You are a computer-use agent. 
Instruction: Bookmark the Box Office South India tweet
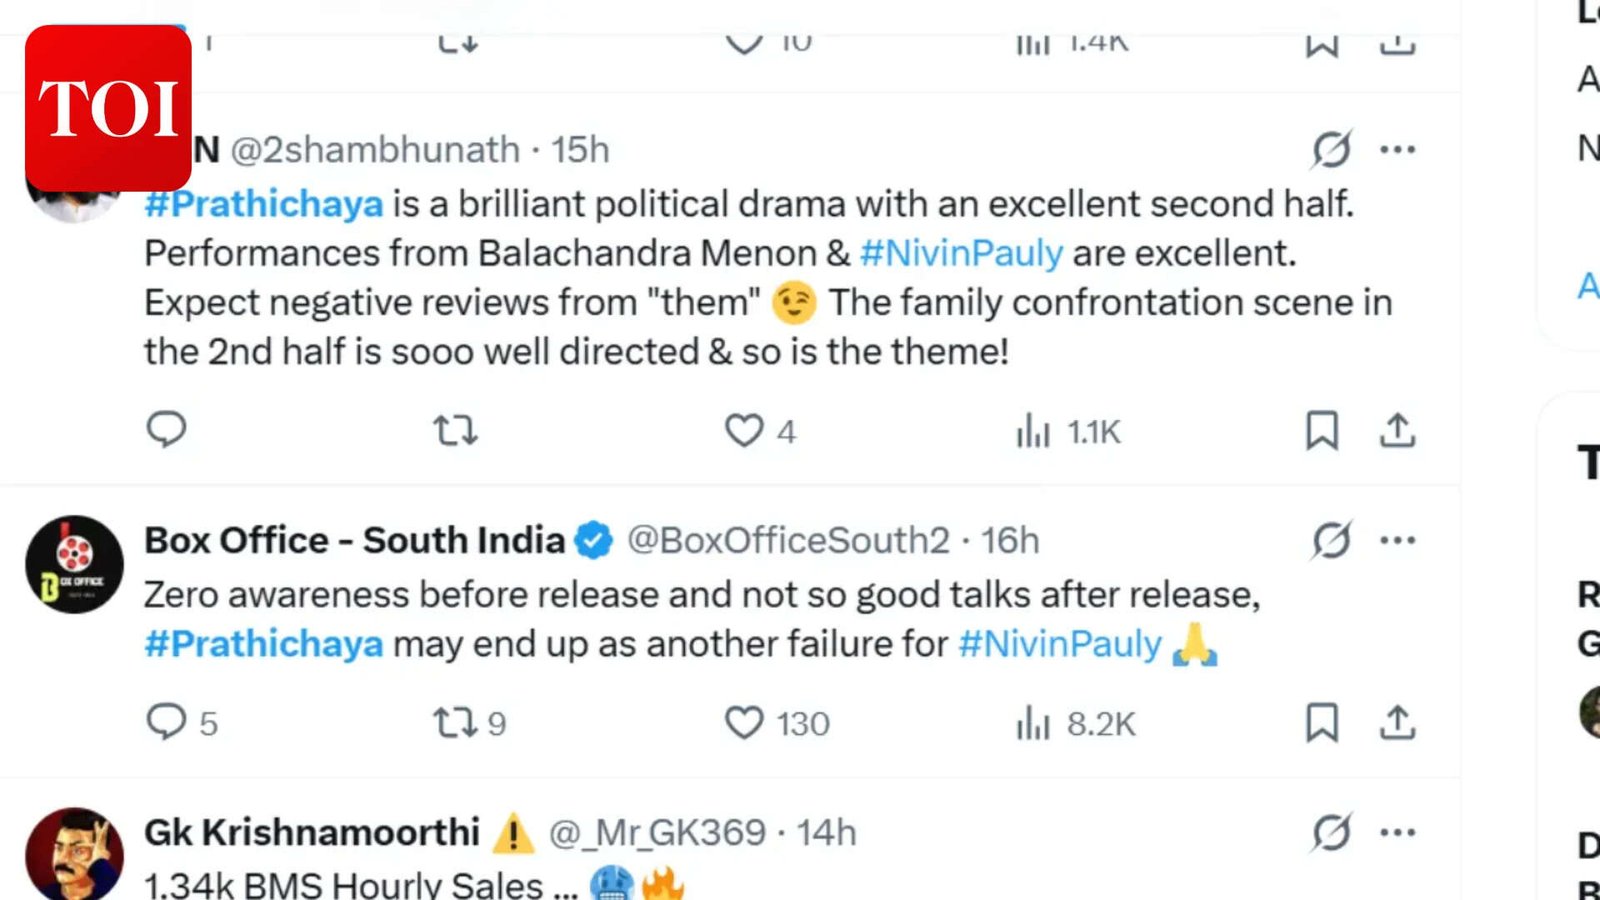1321,722
